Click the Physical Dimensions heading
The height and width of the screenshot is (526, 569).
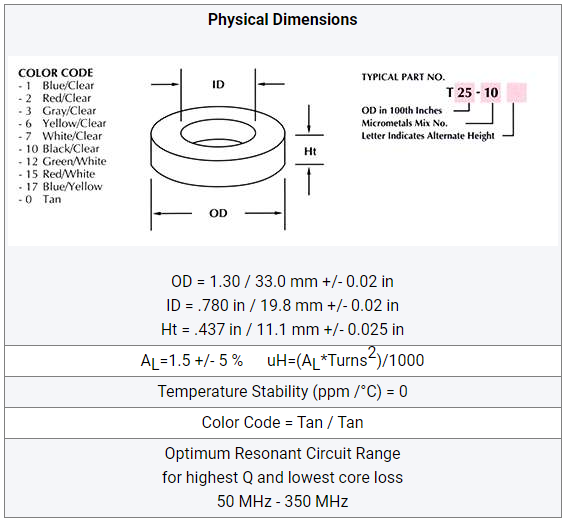click(x=282, y=20)
